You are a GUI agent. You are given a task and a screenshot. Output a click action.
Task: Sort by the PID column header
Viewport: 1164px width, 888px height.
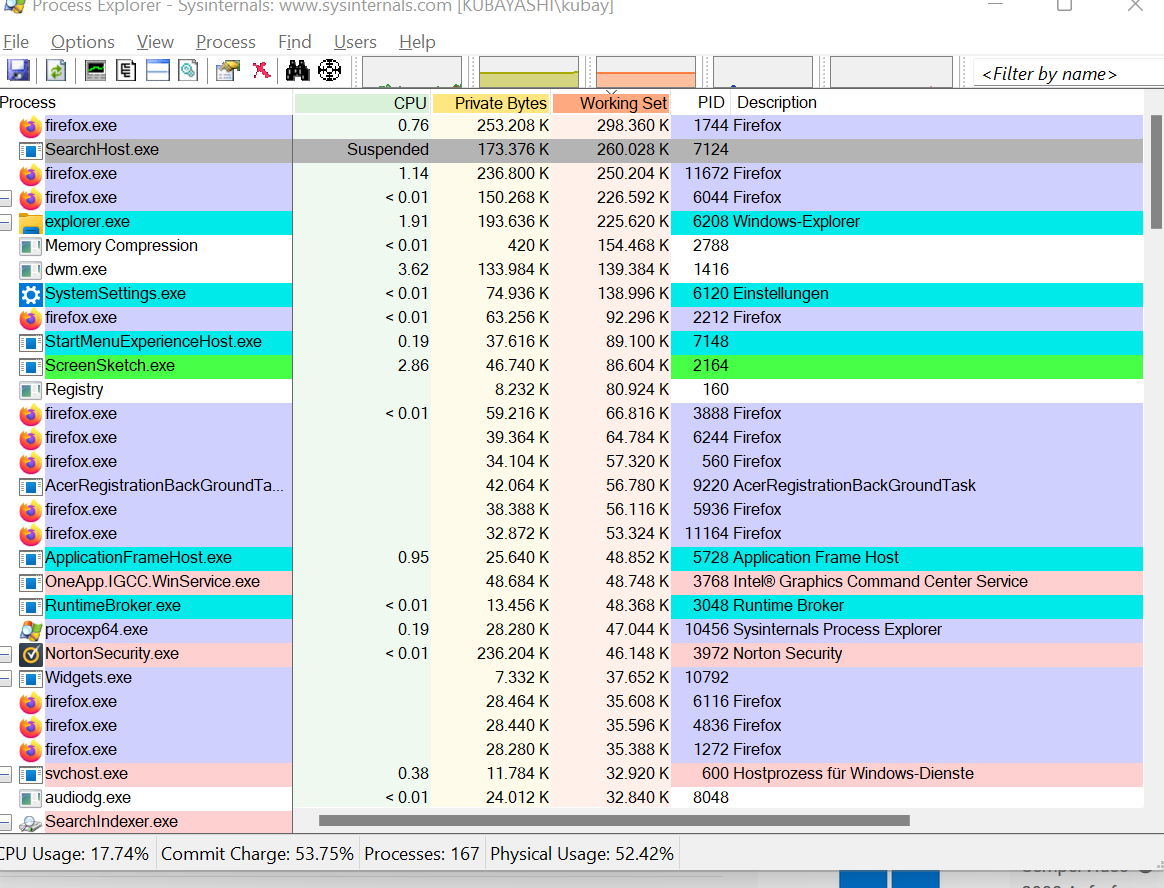point(701,103)
